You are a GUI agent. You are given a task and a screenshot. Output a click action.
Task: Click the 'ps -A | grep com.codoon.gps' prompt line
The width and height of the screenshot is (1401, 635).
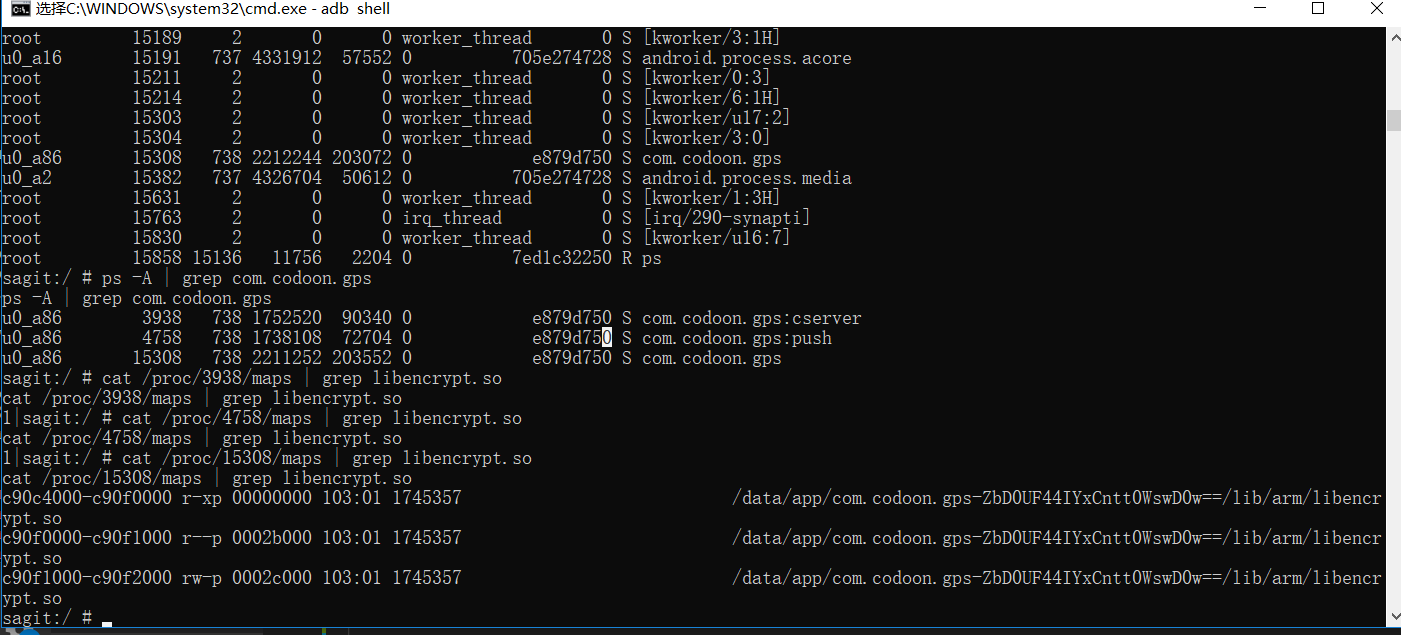click(187, 278)
